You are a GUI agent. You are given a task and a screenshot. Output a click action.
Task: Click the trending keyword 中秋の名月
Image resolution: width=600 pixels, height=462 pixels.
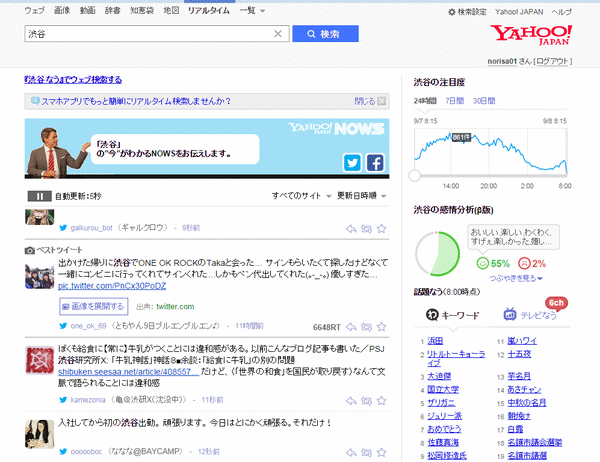527,403
